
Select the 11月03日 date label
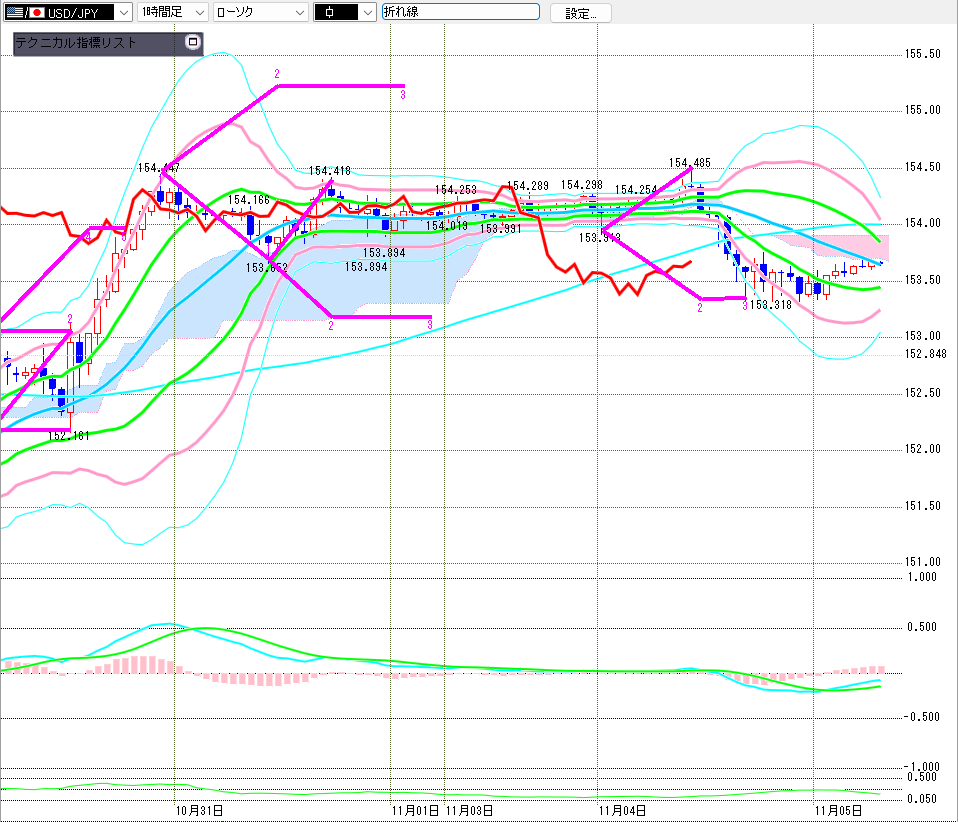click(469, 810)
